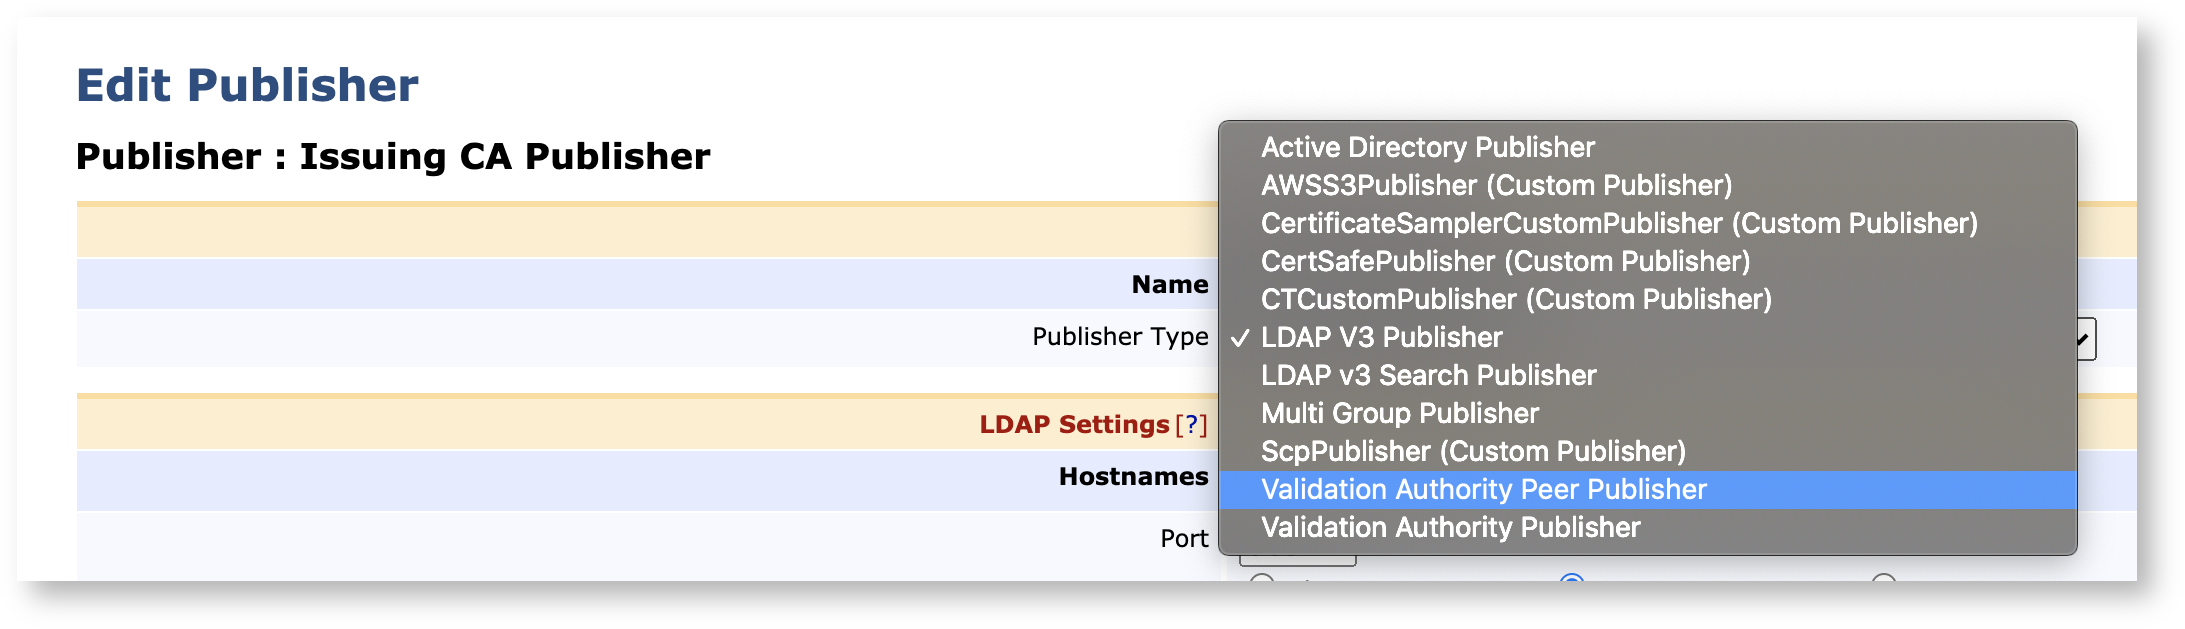The width and height of the screenshot is (2185, 629).
Task: Choose Multi Group Publisher
Action: pyautogui.click(x=1399, y=413)
